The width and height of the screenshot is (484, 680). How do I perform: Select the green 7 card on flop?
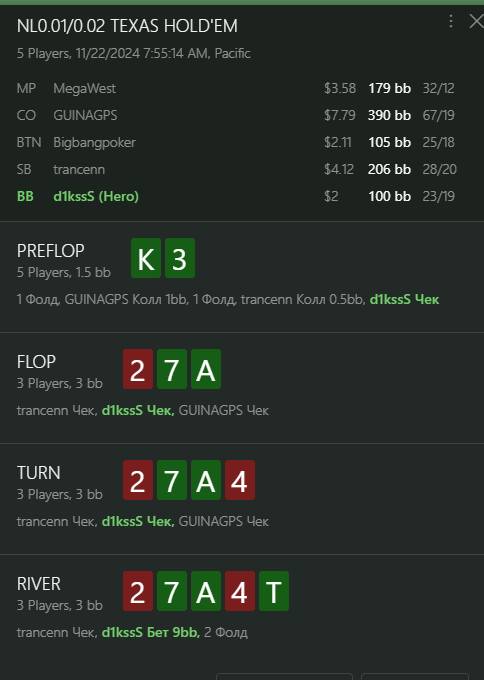(x=172, y=369)
